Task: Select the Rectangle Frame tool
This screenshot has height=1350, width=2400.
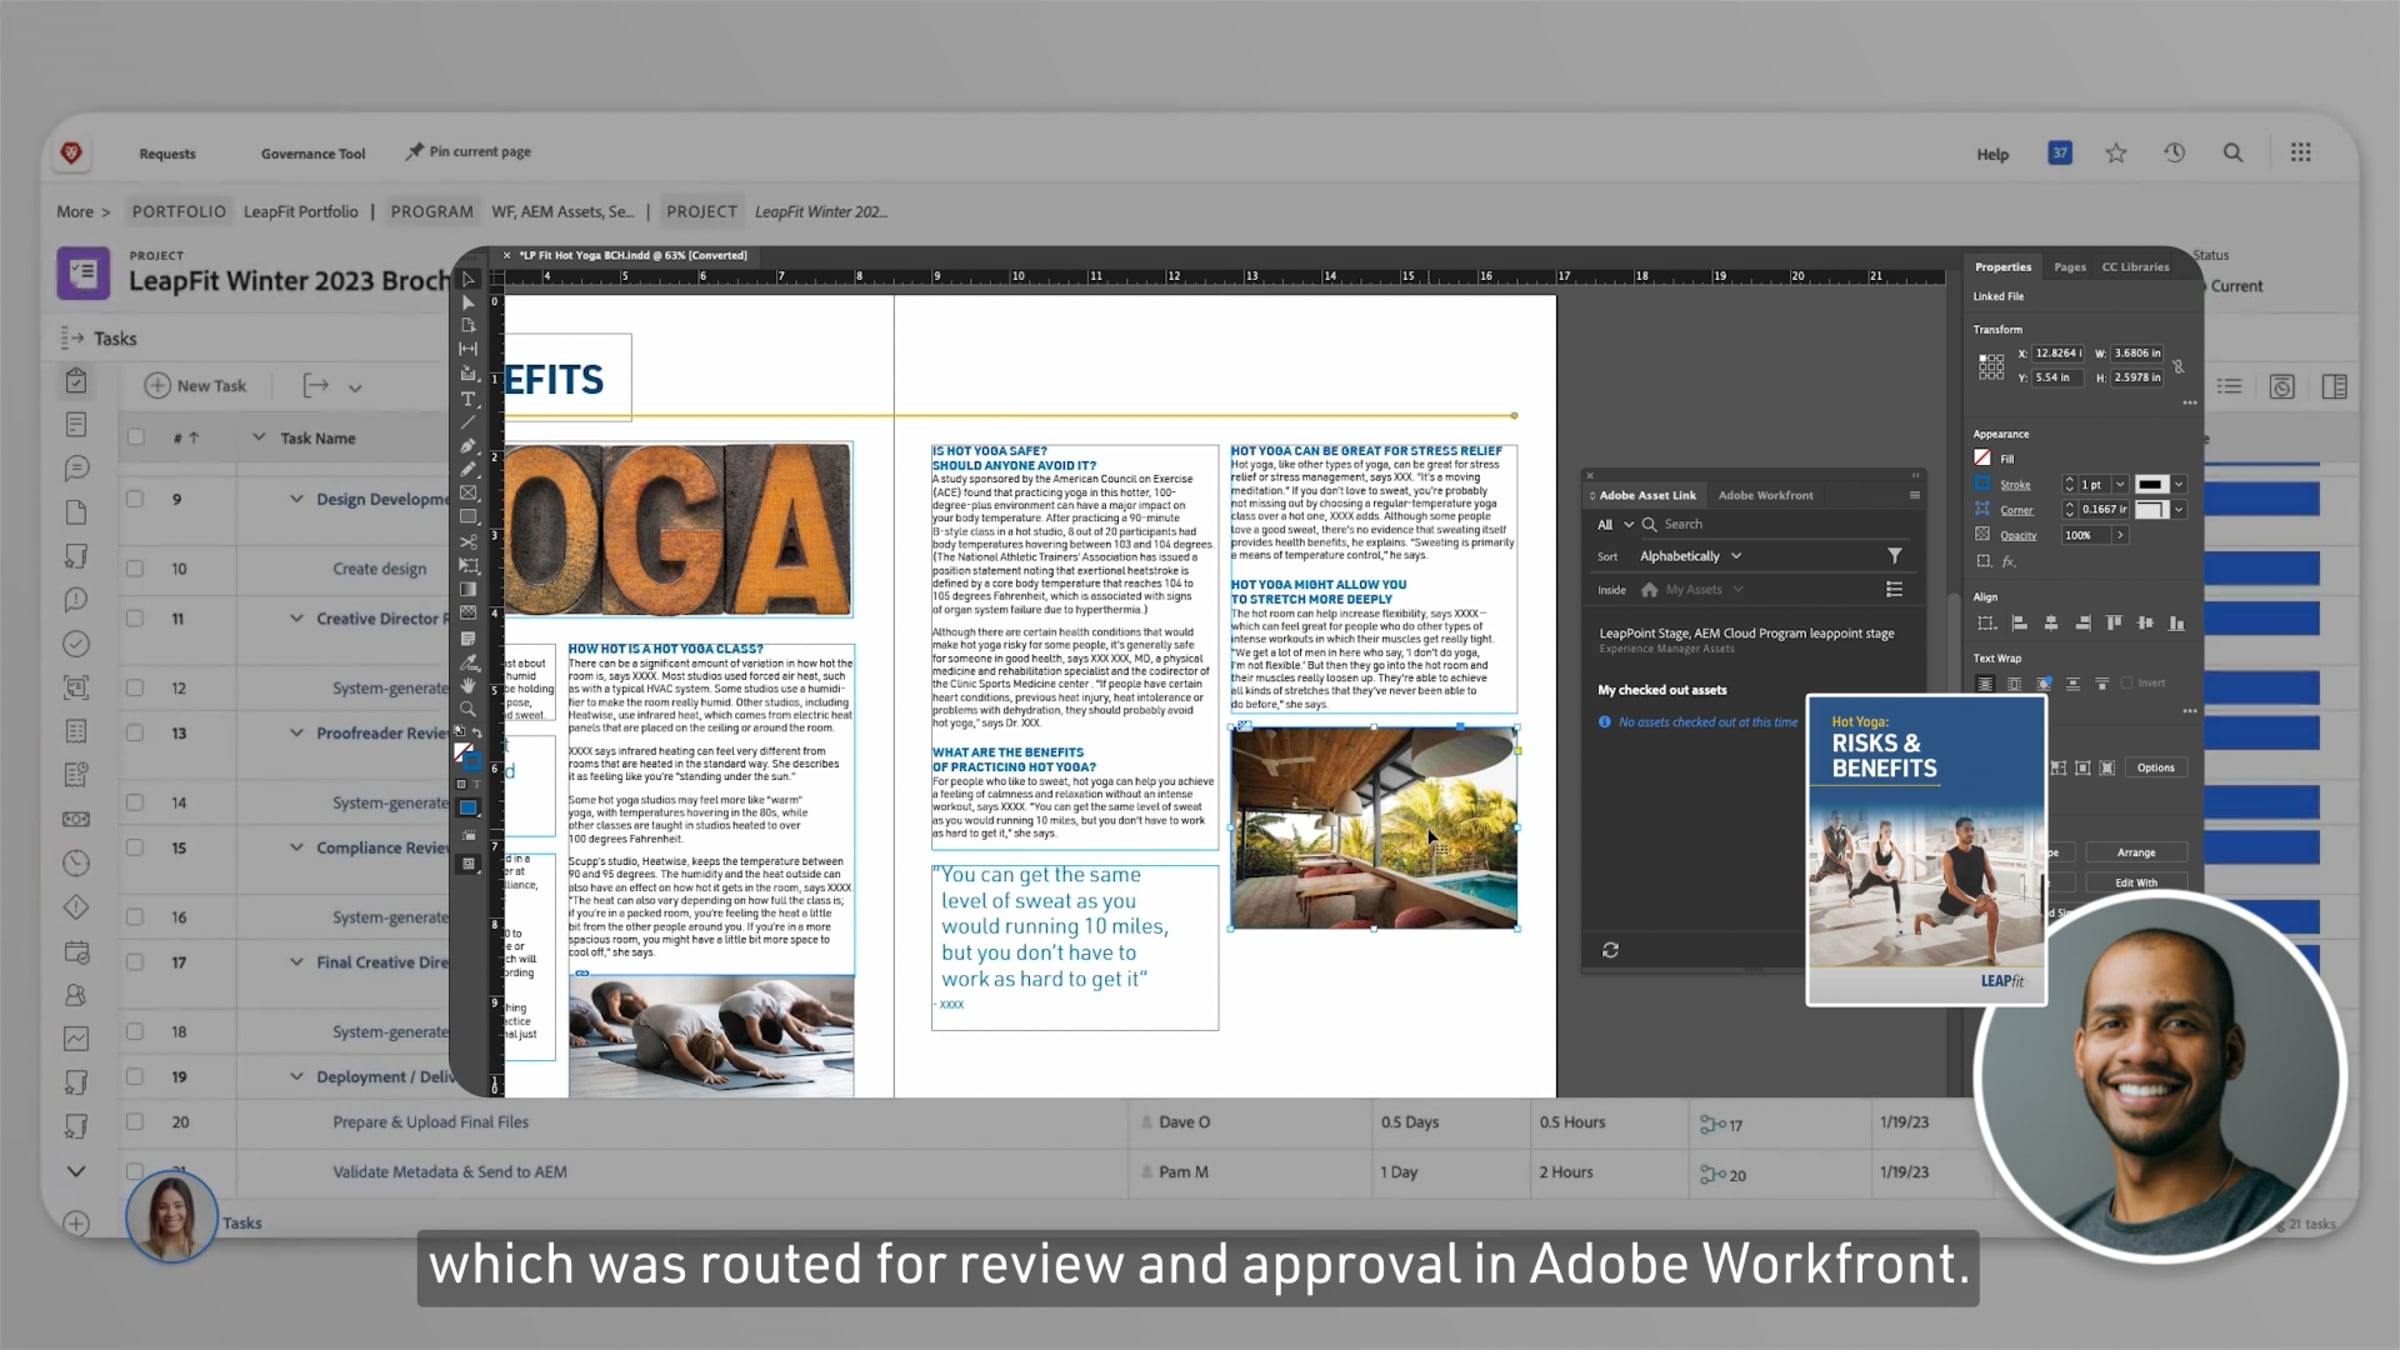Action: point(468,493)
